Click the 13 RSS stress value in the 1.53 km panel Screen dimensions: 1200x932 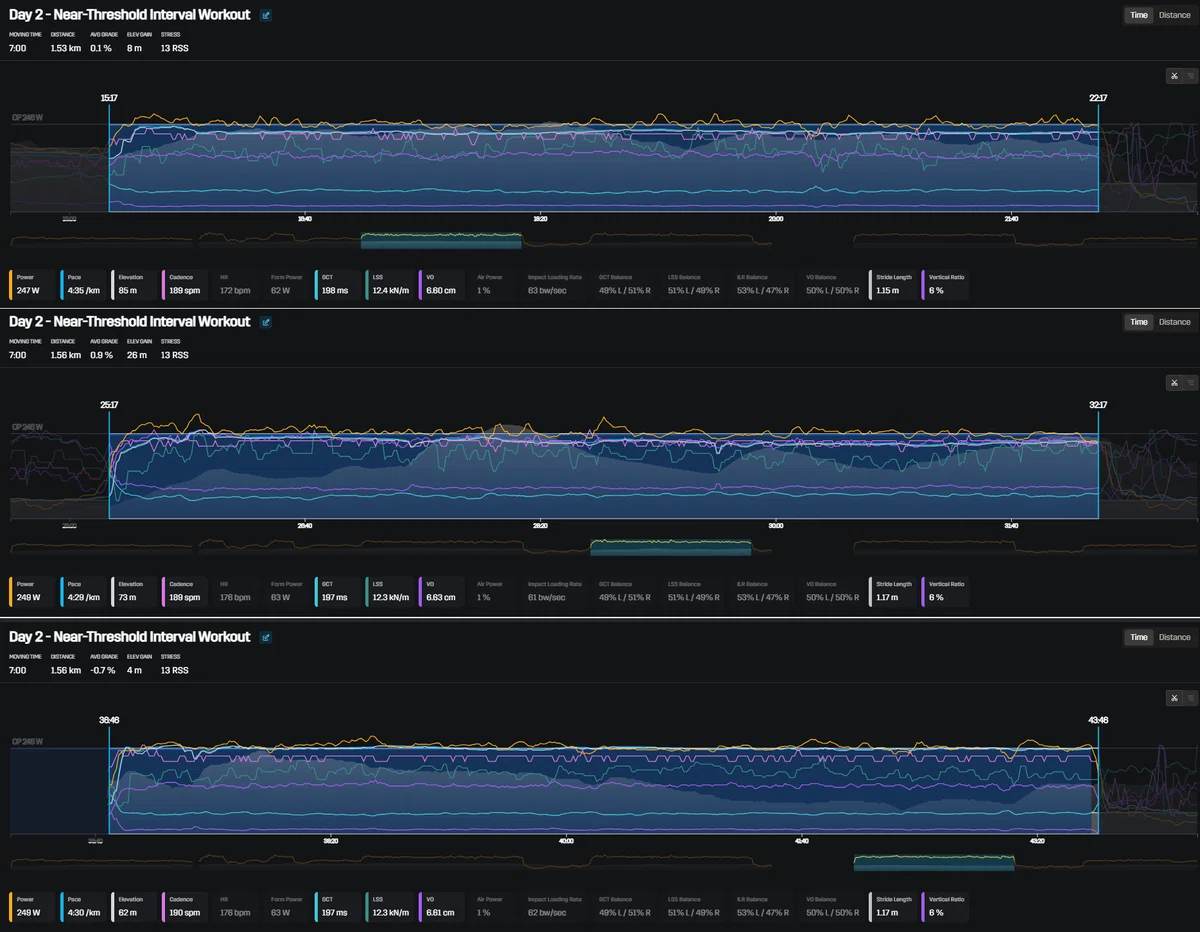click(174, 48)
